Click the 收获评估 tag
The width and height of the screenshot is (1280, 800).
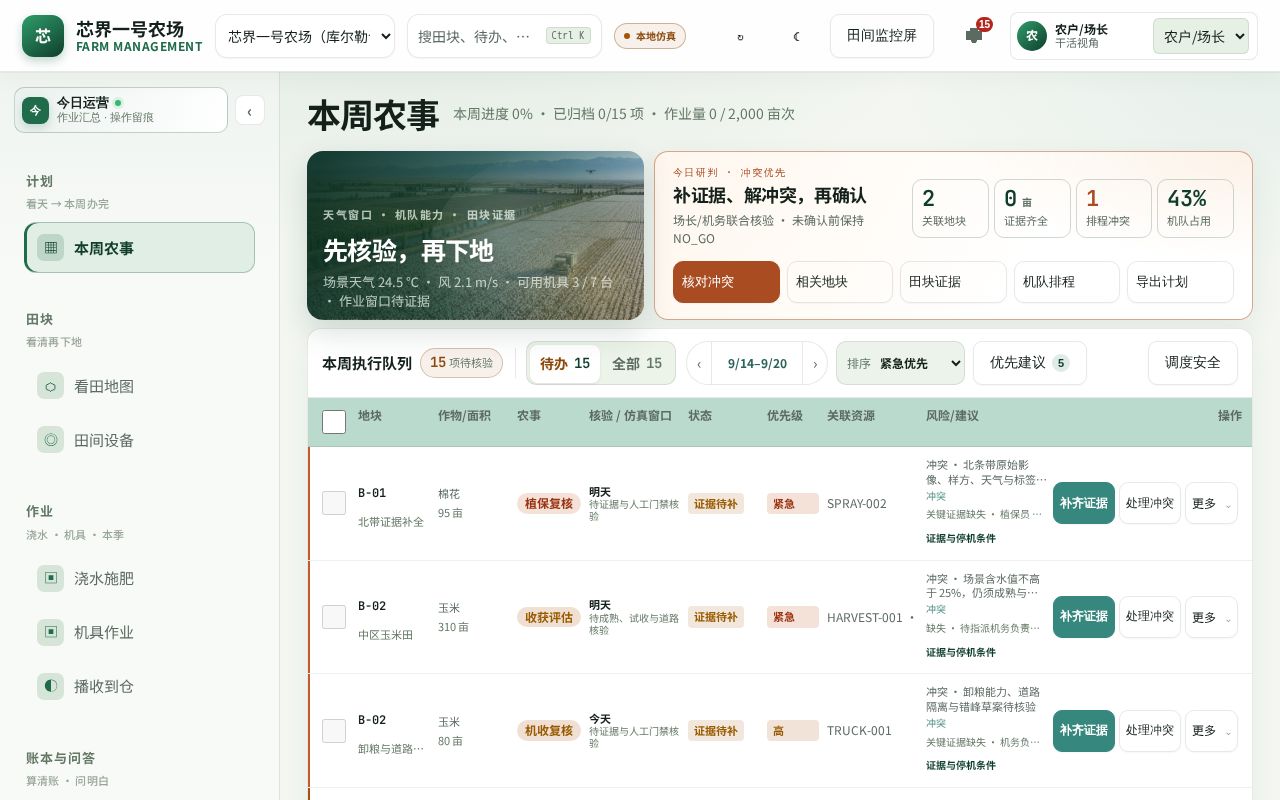549,617
